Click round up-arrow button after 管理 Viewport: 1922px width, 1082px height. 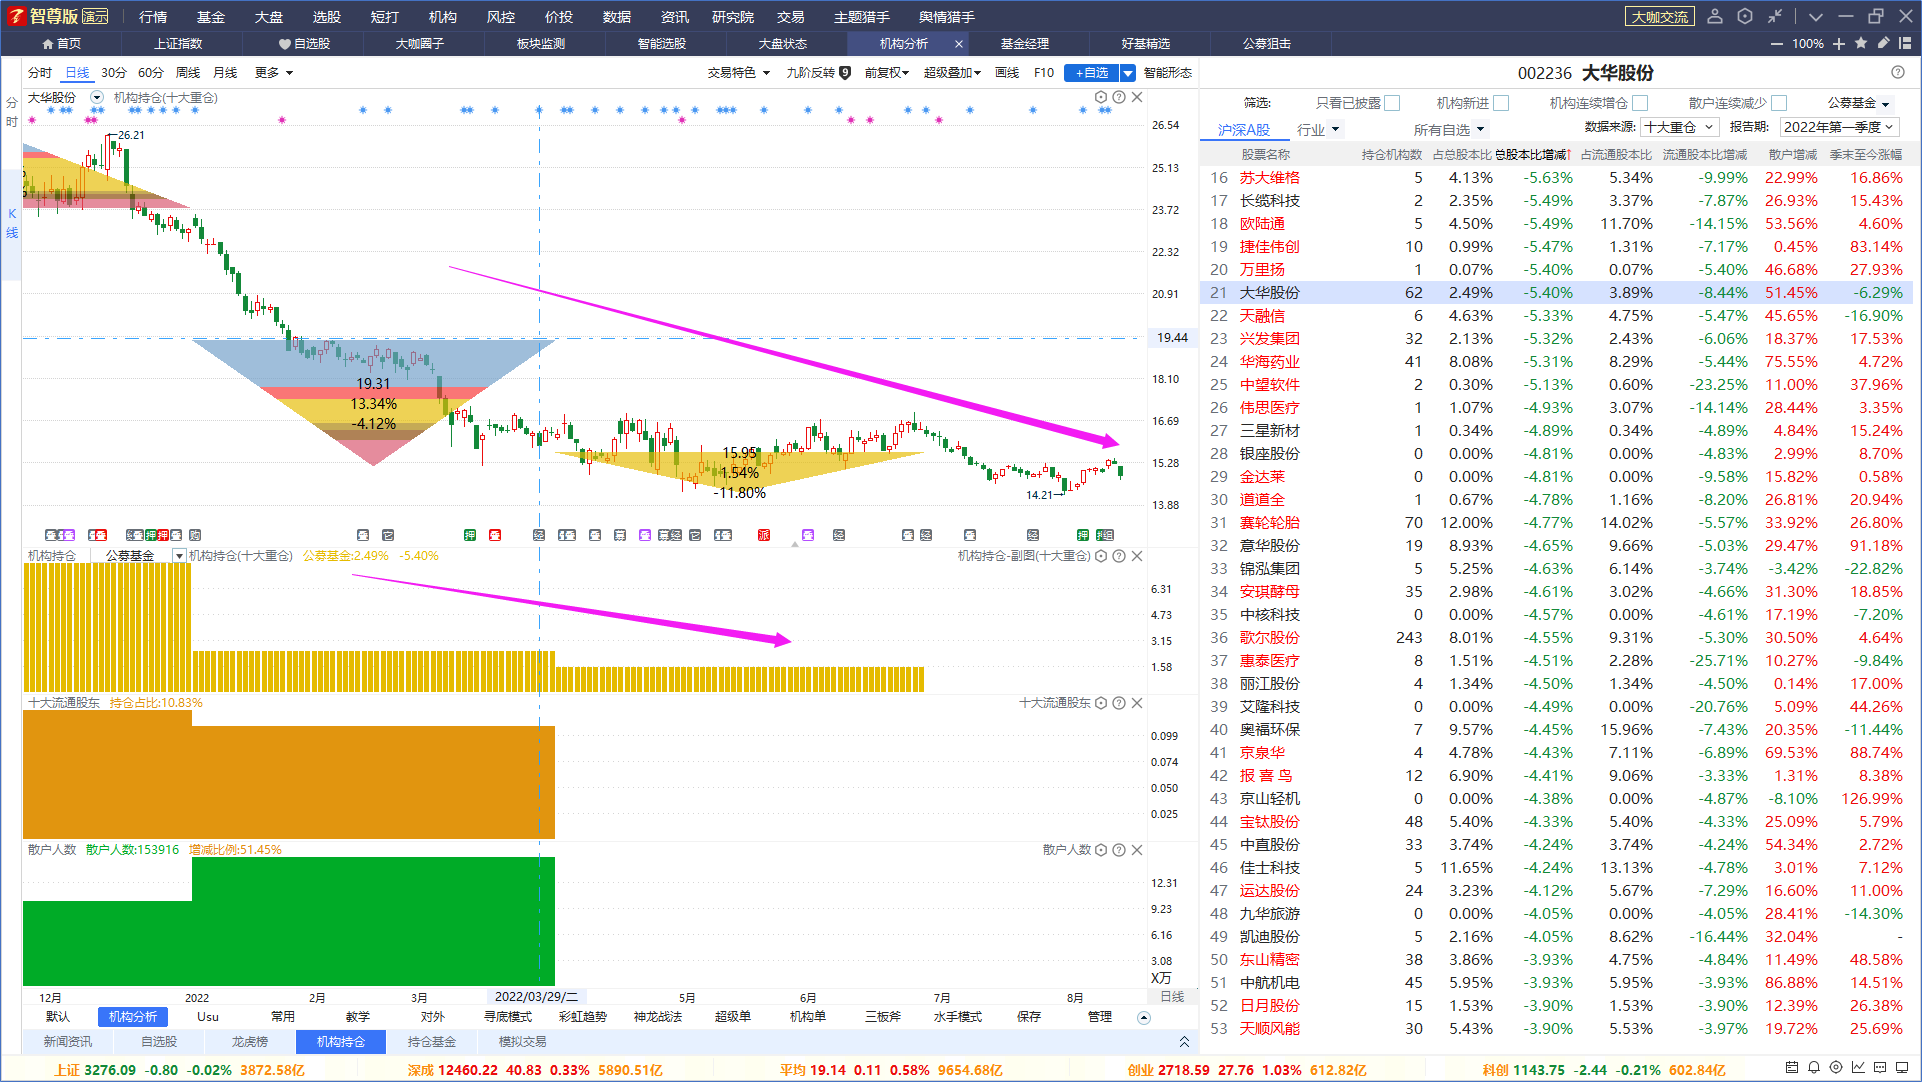1144,1018
